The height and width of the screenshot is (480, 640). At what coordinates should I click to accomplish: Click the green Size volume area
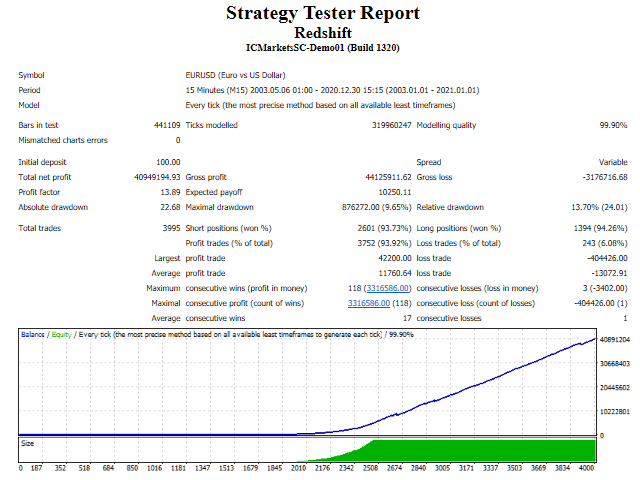(480, 450)
